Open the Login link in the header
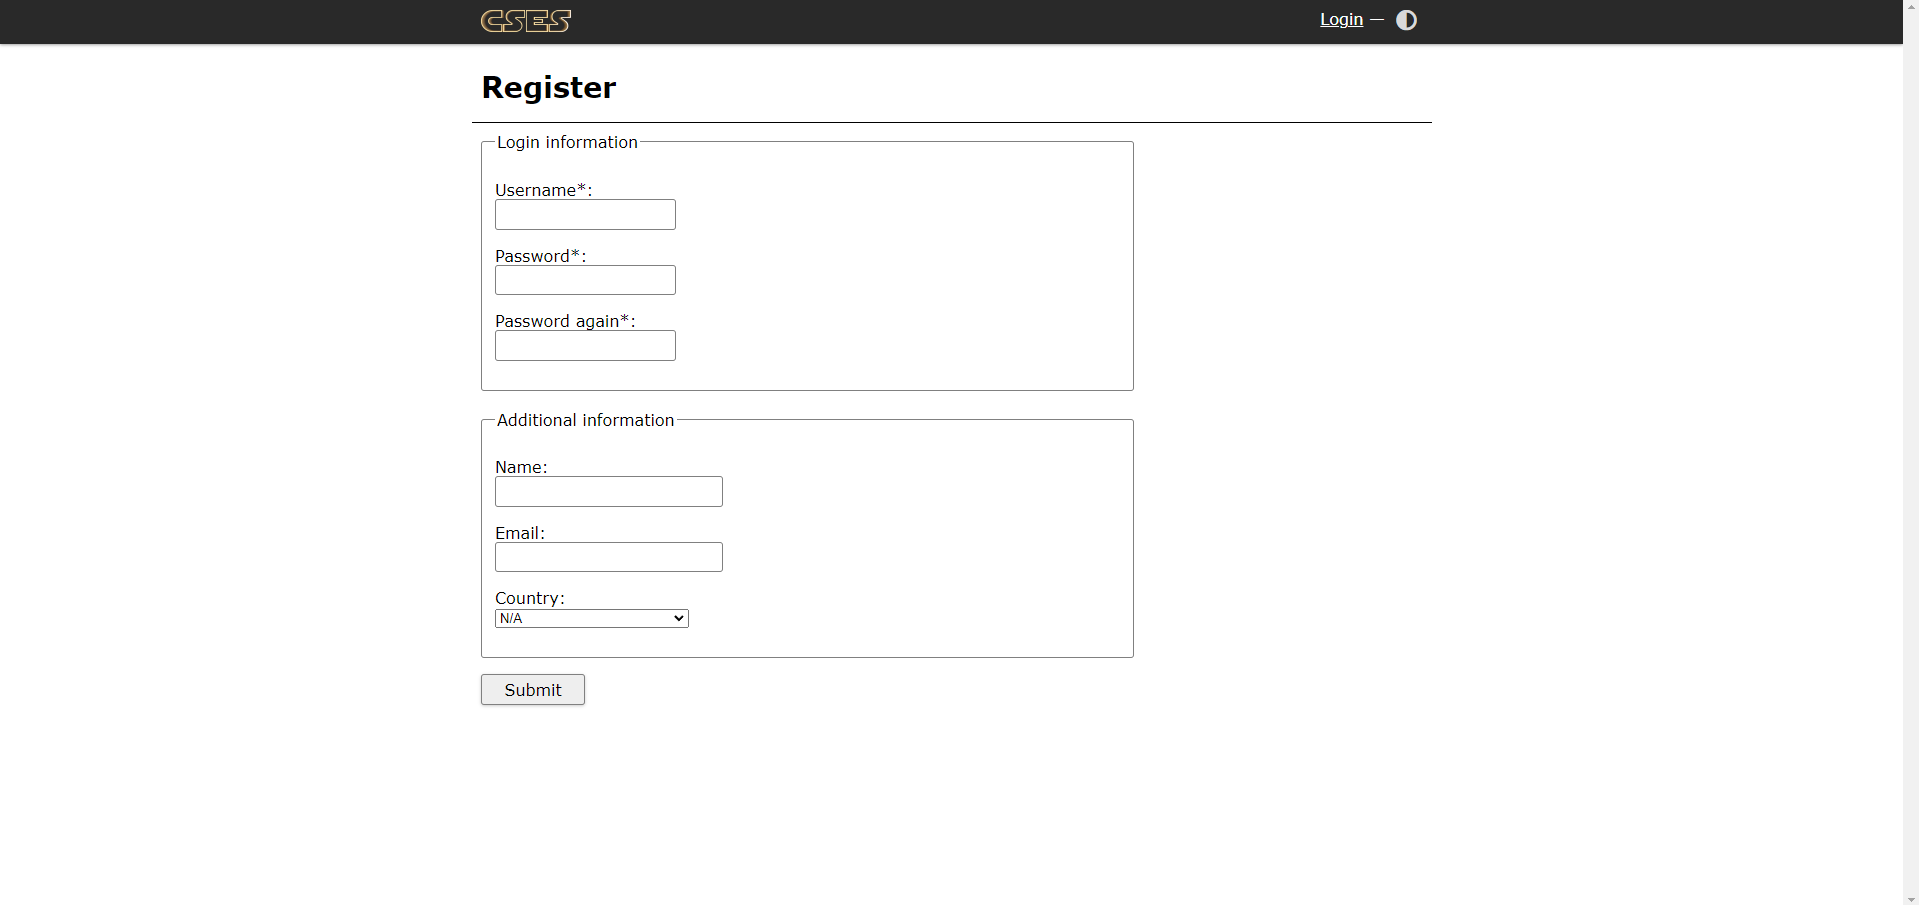The height and width of the screenshot is (905, 1919). [x=1341, y=20]
